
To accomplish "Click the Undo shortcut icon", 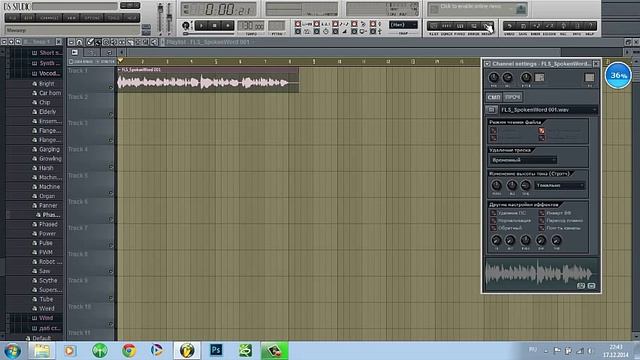I will tap(510, 26).
